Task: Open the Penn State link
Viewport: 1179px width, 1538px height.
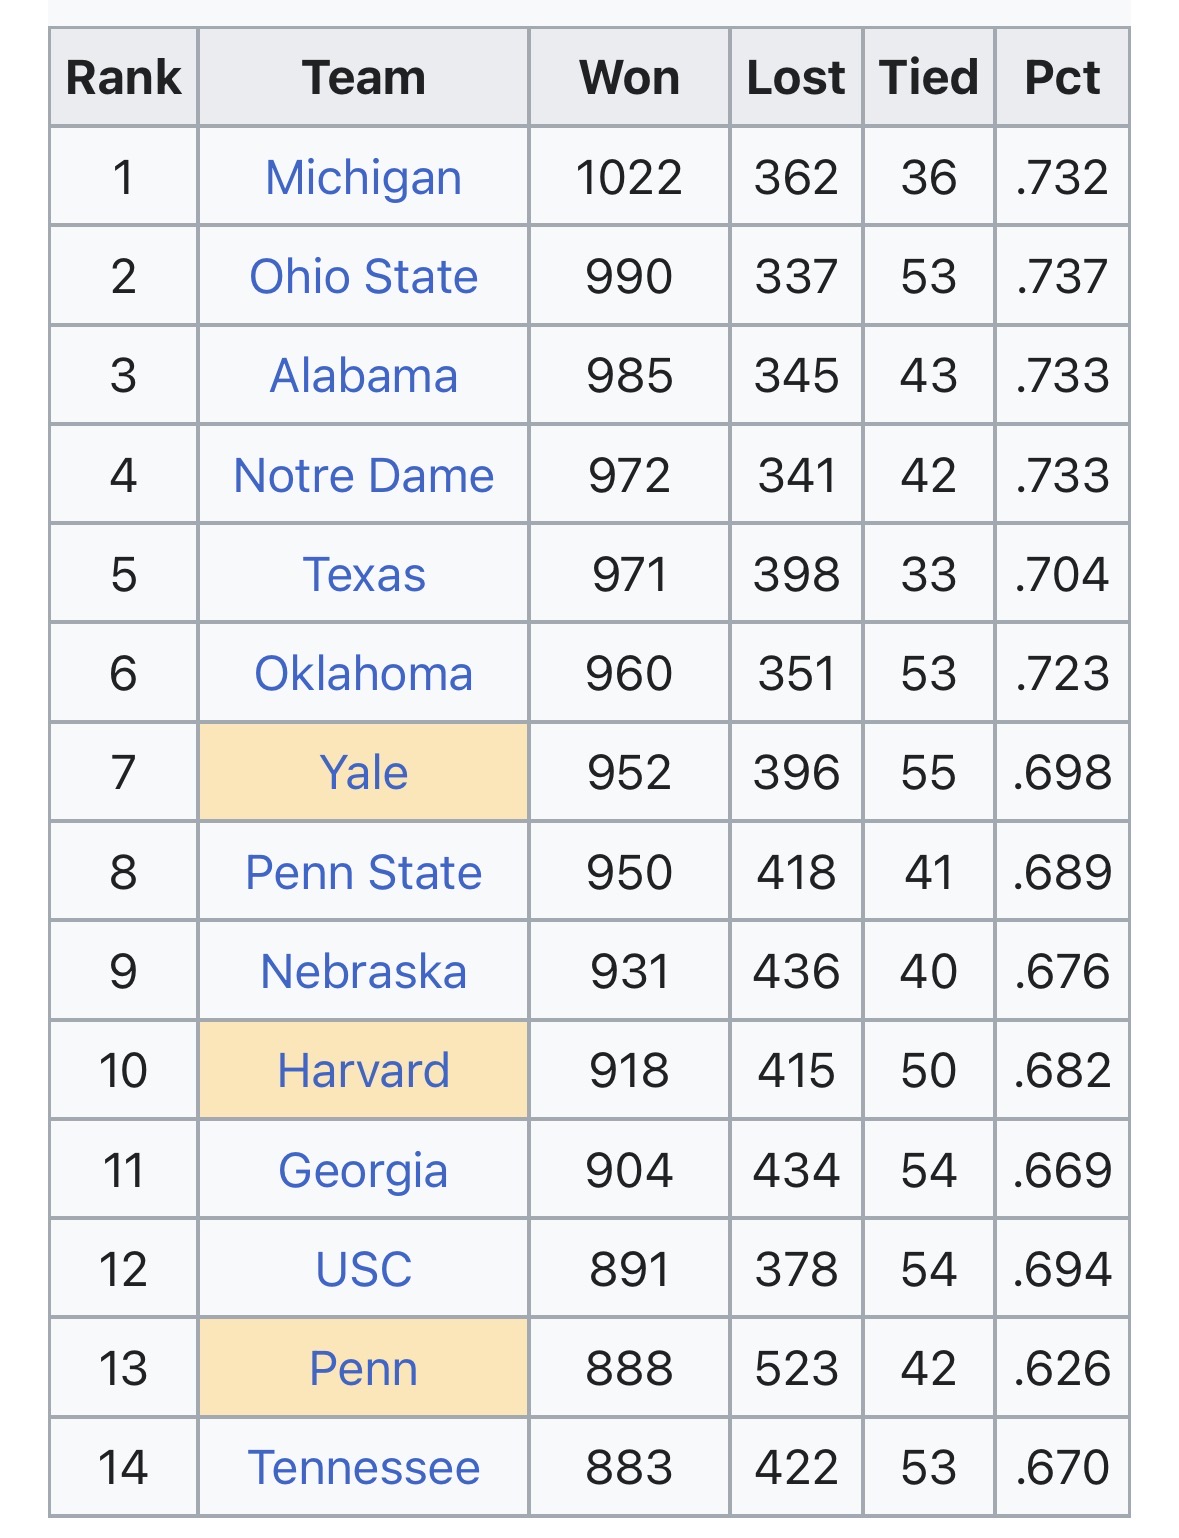Action: coord(363,872)
